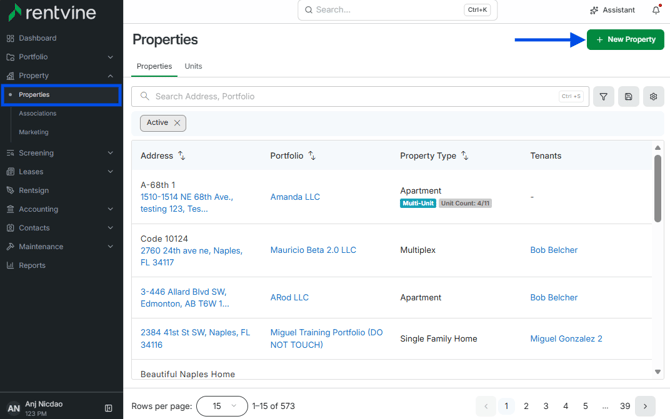Expand the Maintenance menu chevron
Image resolution: width=670 pixels, height=419 pixels.
[x=110, y=247]
